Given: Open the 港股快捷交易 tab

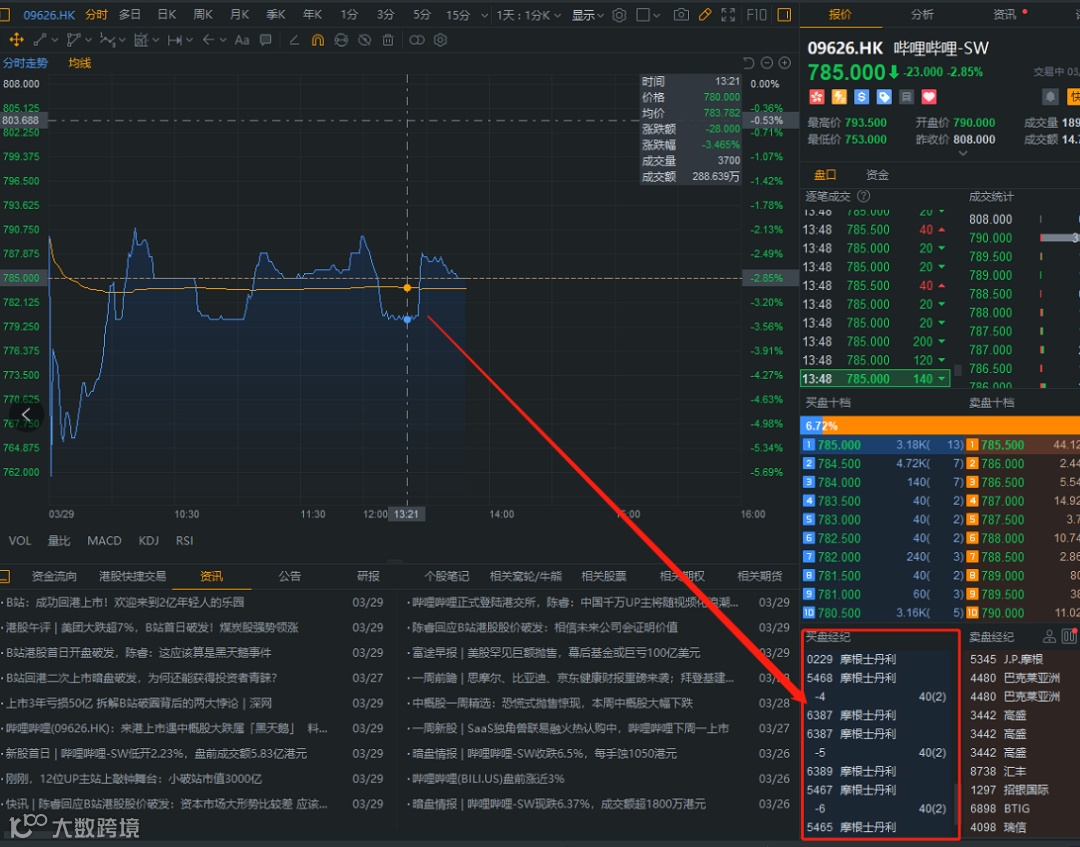Looking at the screenshot, I should click(x=132, y=576).
